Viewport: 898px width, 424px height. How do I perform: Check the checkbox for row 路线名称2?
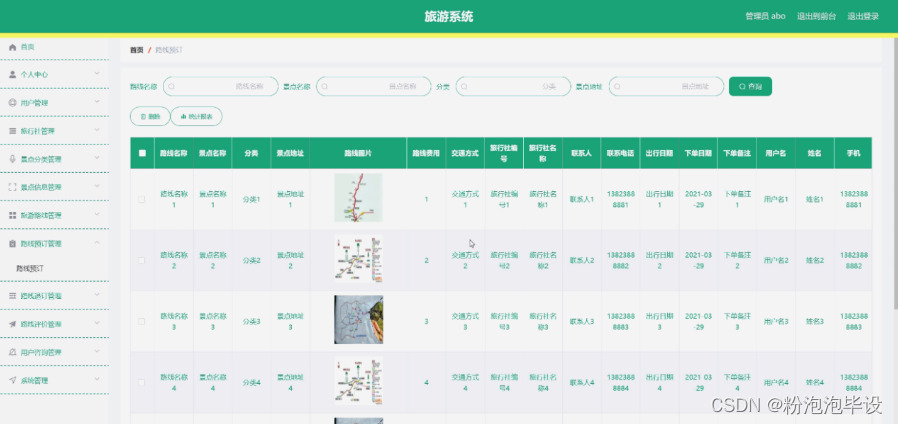coord(142,260)
